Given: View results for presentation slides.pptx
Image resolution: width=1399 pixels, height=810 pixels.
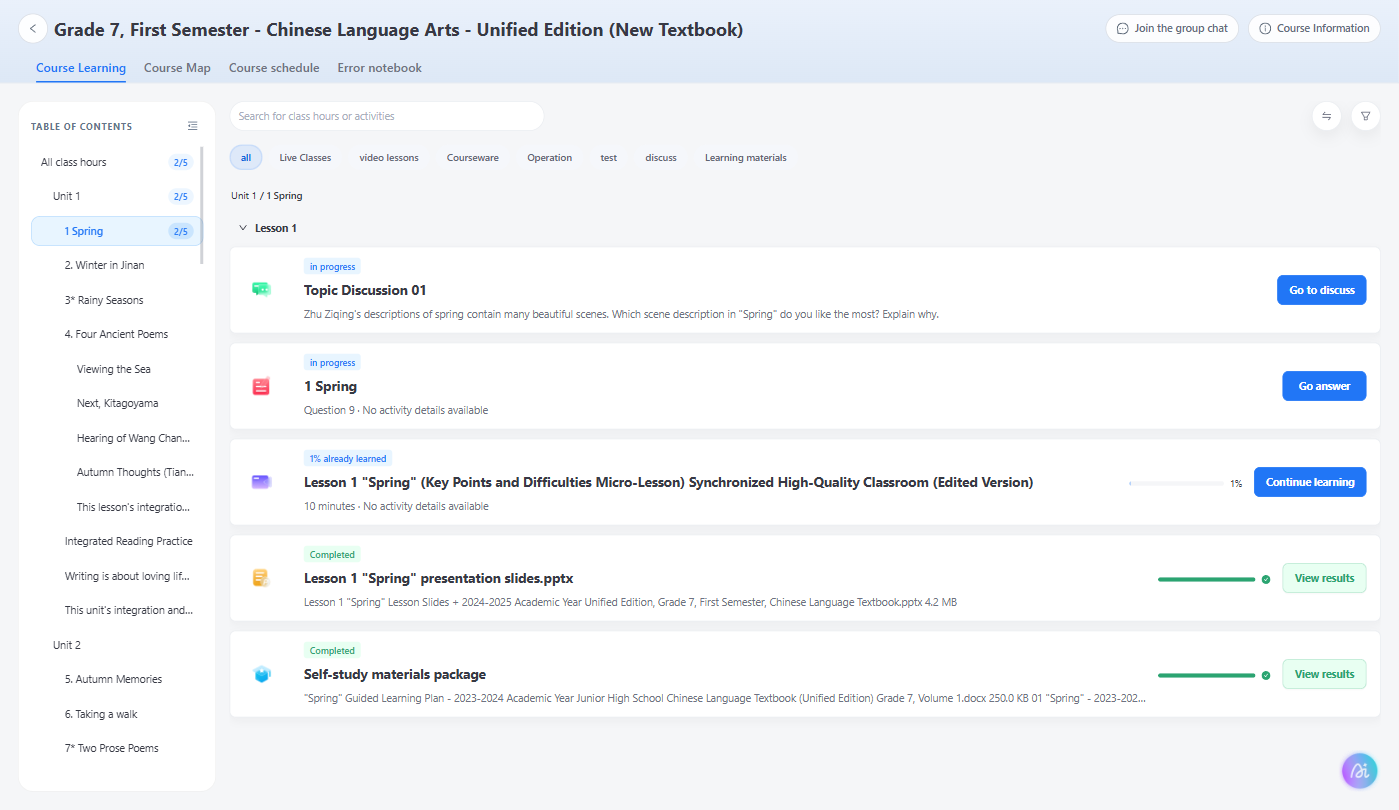Looking at the screenshot, I should click(x=1324, y=578).
